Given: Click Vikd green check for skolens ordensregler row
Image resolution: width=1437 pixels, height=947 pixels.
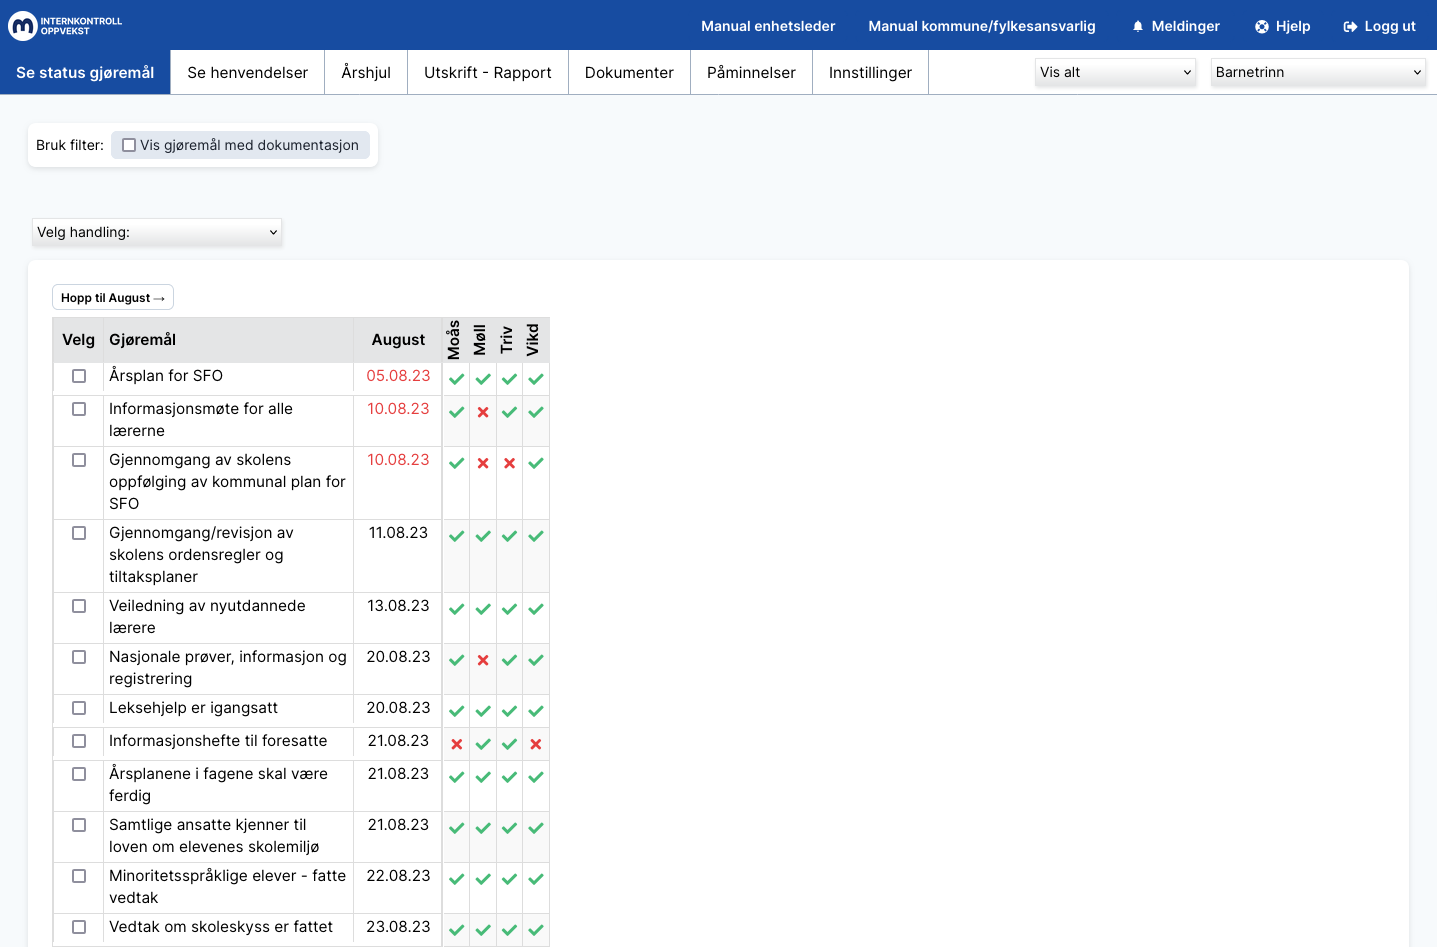Looking at the screenshot, I should point(536,536).
